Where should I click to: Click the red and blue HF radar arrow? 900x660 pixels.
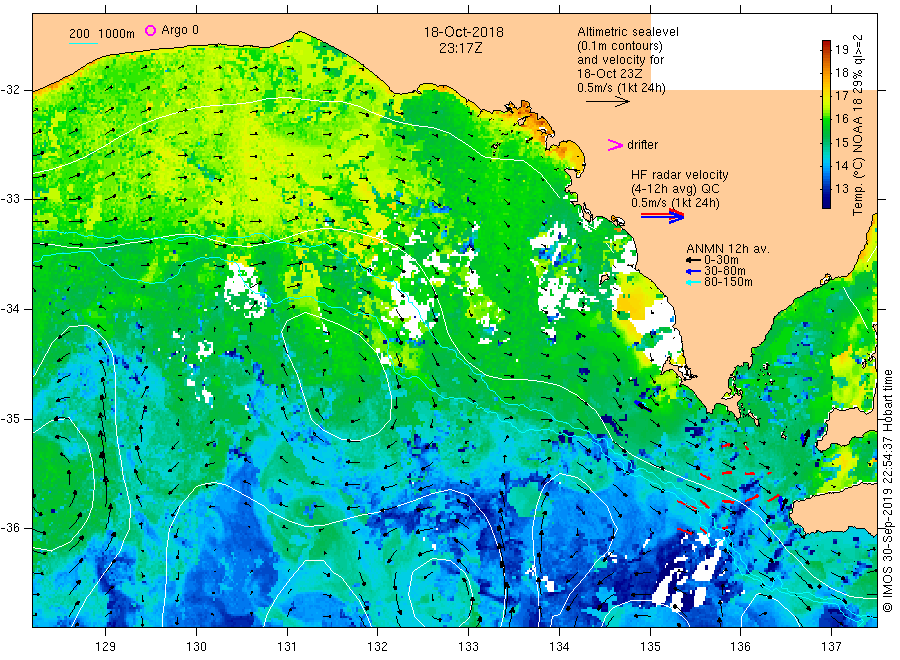662,216
